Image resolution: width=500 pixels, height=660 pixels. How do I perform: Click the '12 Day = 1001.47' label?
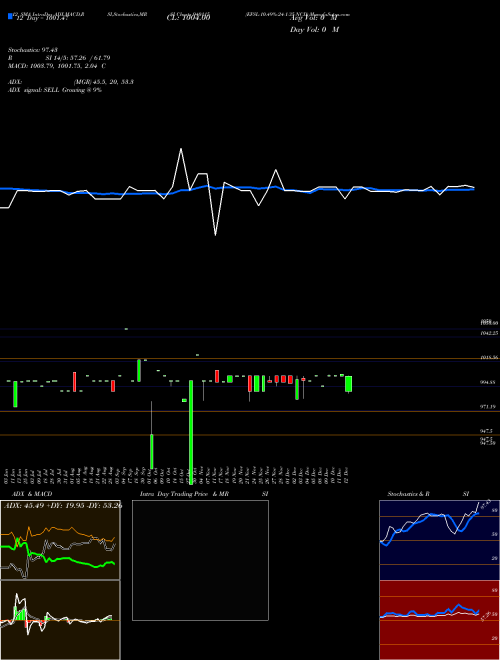tap(42, 18)
